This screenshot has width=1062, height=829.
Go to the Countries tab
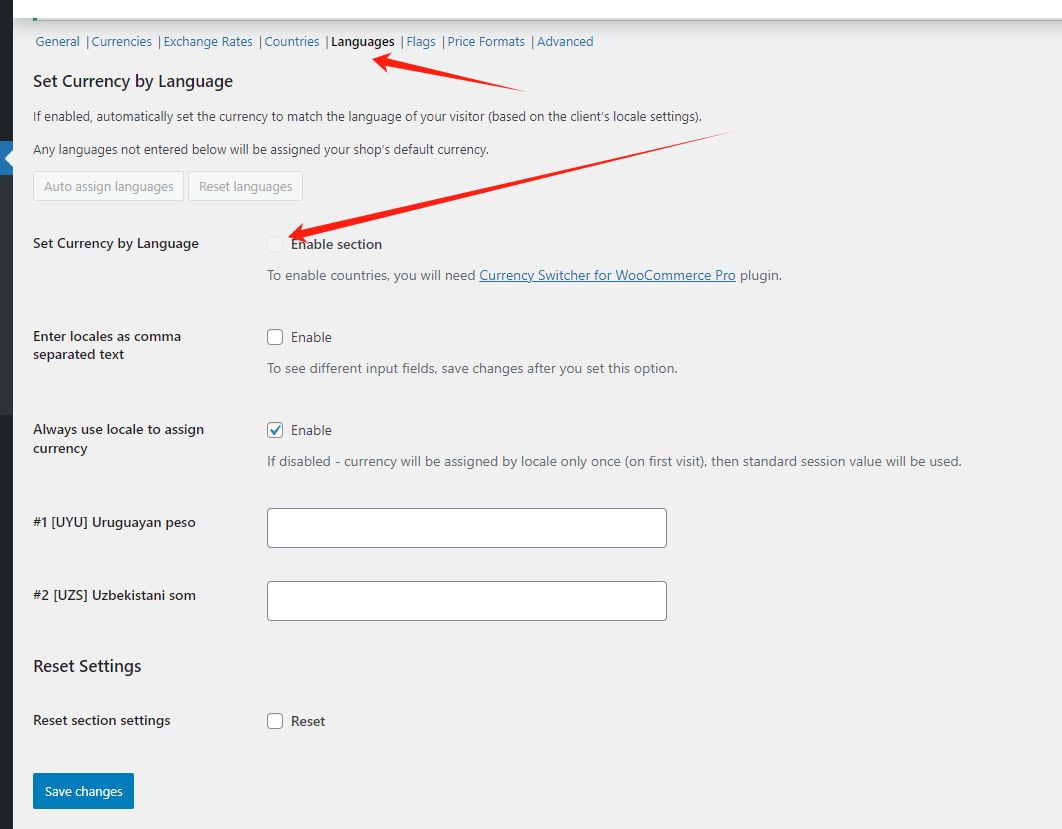coord(292,42)
